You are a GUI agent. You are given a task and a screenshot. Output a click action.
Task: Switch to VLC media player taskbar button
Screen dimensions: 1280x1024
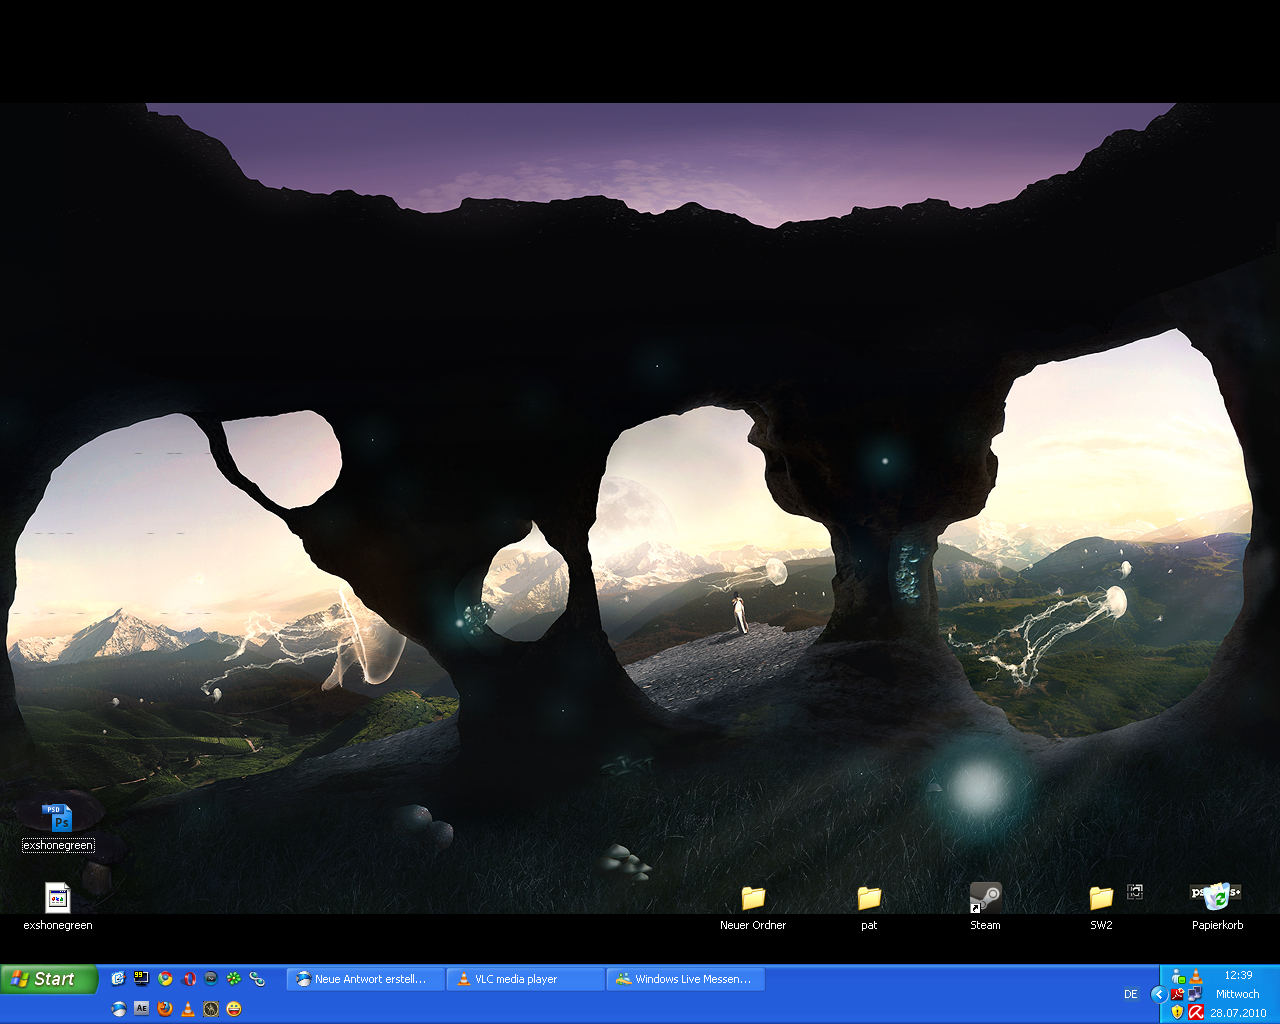pos(525,979)
